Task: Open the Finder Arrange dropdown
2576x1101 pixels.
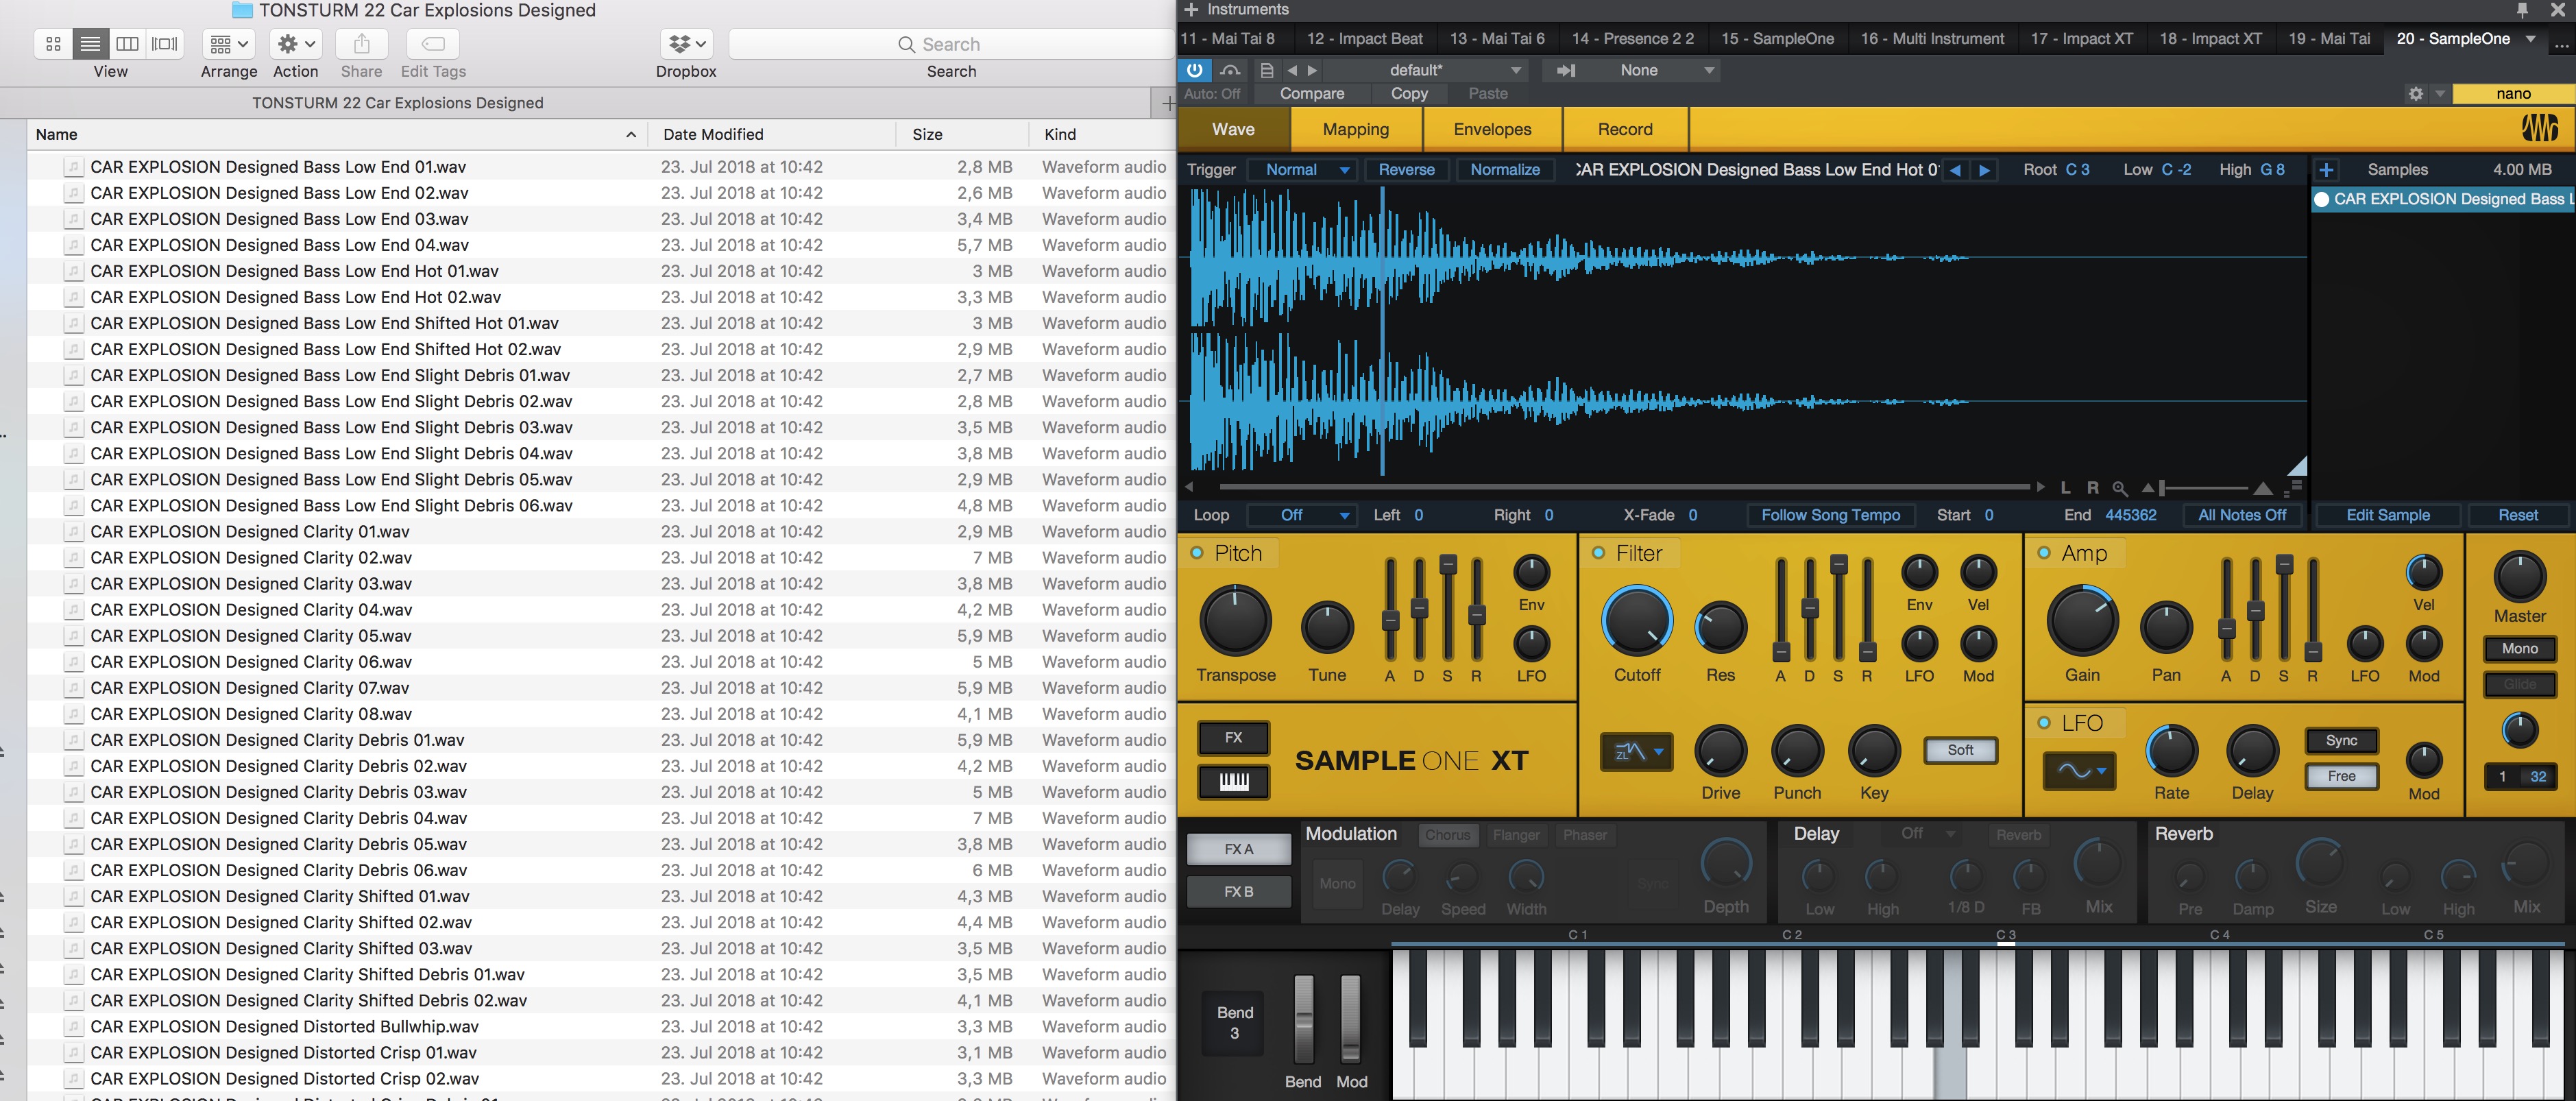Action: click(x=229, y=44)
